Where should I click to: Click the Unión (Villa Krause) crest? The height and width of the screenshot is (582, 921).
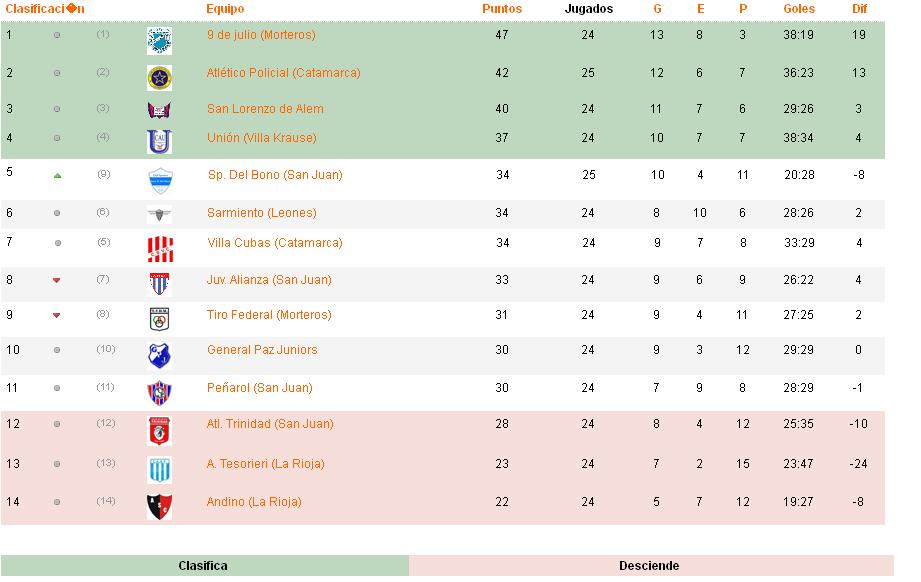click(159, 141)
